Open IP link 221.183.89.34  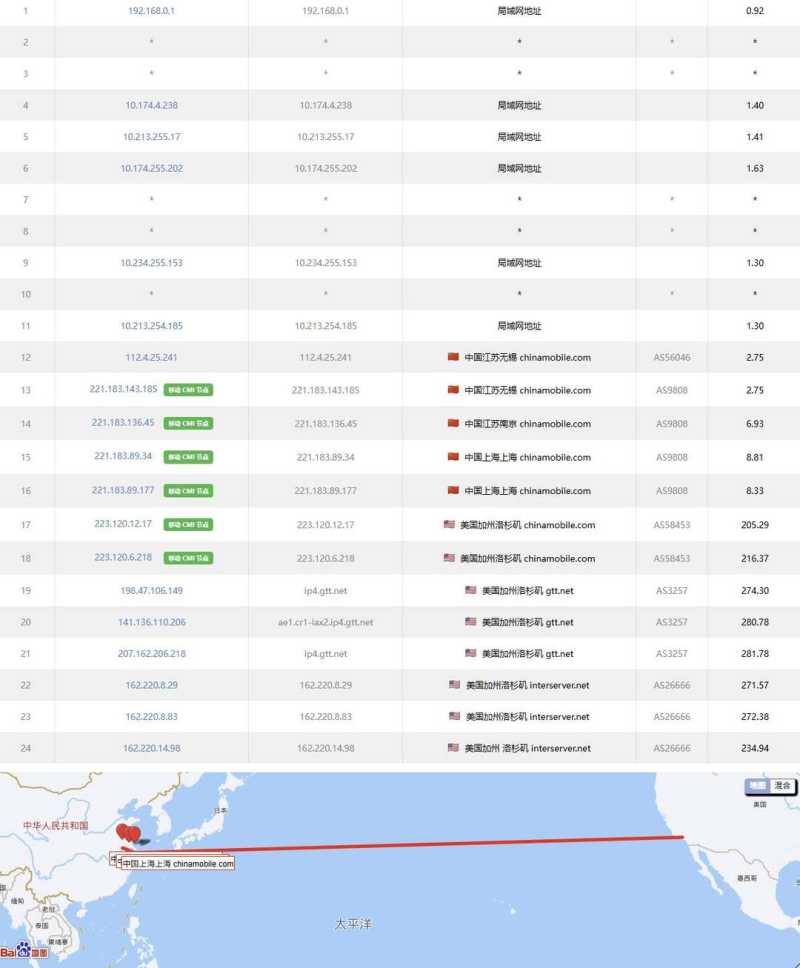[x=123, y=456]
